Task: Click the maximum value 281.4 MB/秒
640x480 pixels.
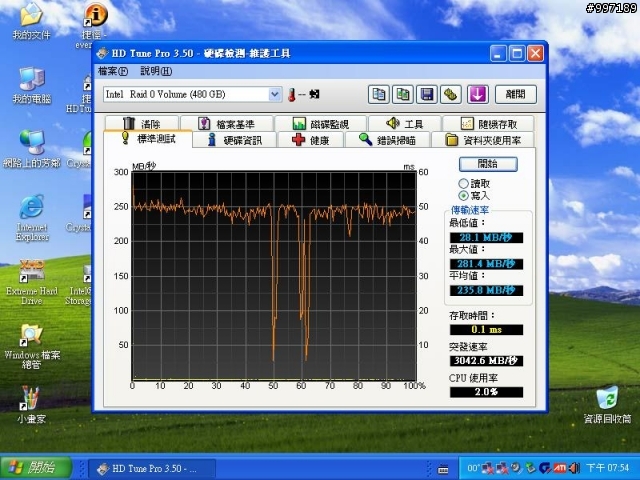Action: click(x=486, y=264)
